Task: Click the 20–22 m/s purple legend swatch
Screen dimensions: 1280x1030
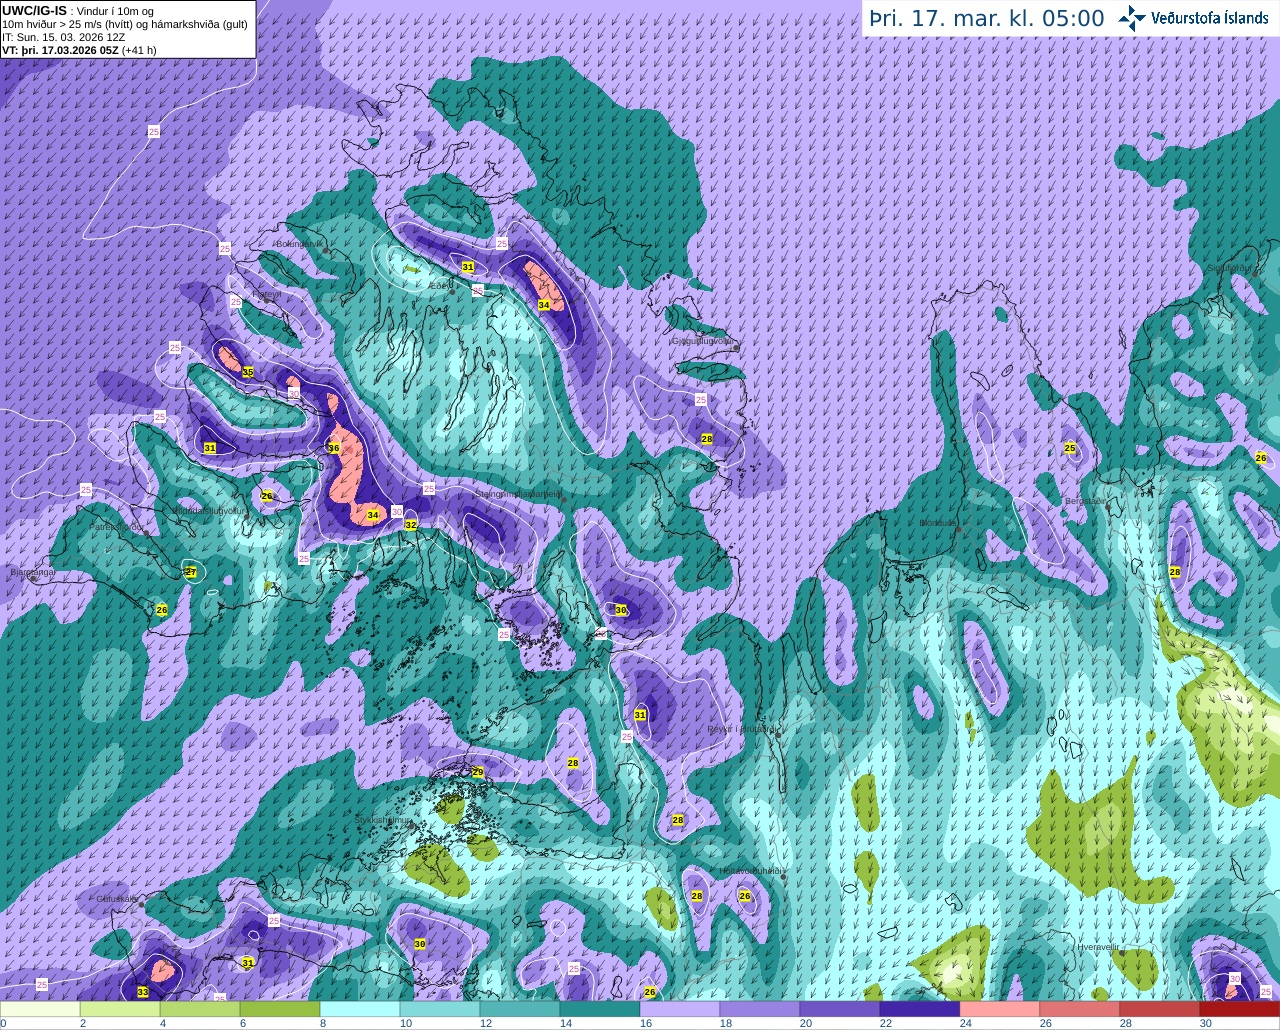Action: (x=840, y=1009)
